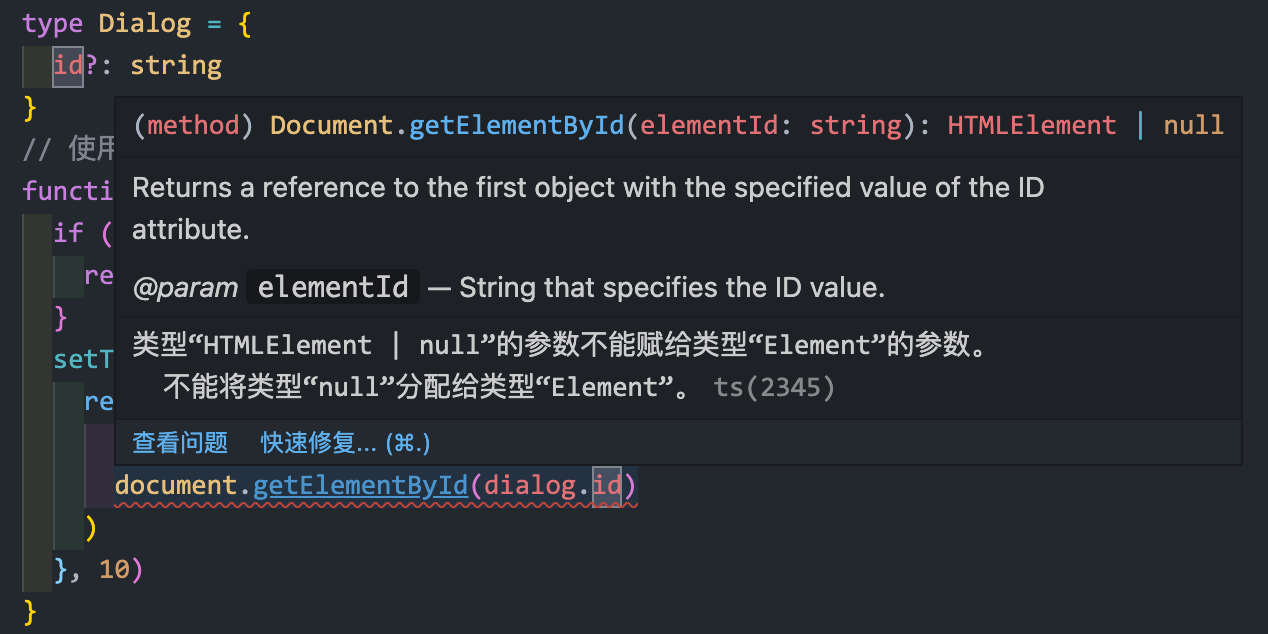The image size is (1268, 634).
Task: Click the @param elementId tag in the docs
Action: coord(276,288)
